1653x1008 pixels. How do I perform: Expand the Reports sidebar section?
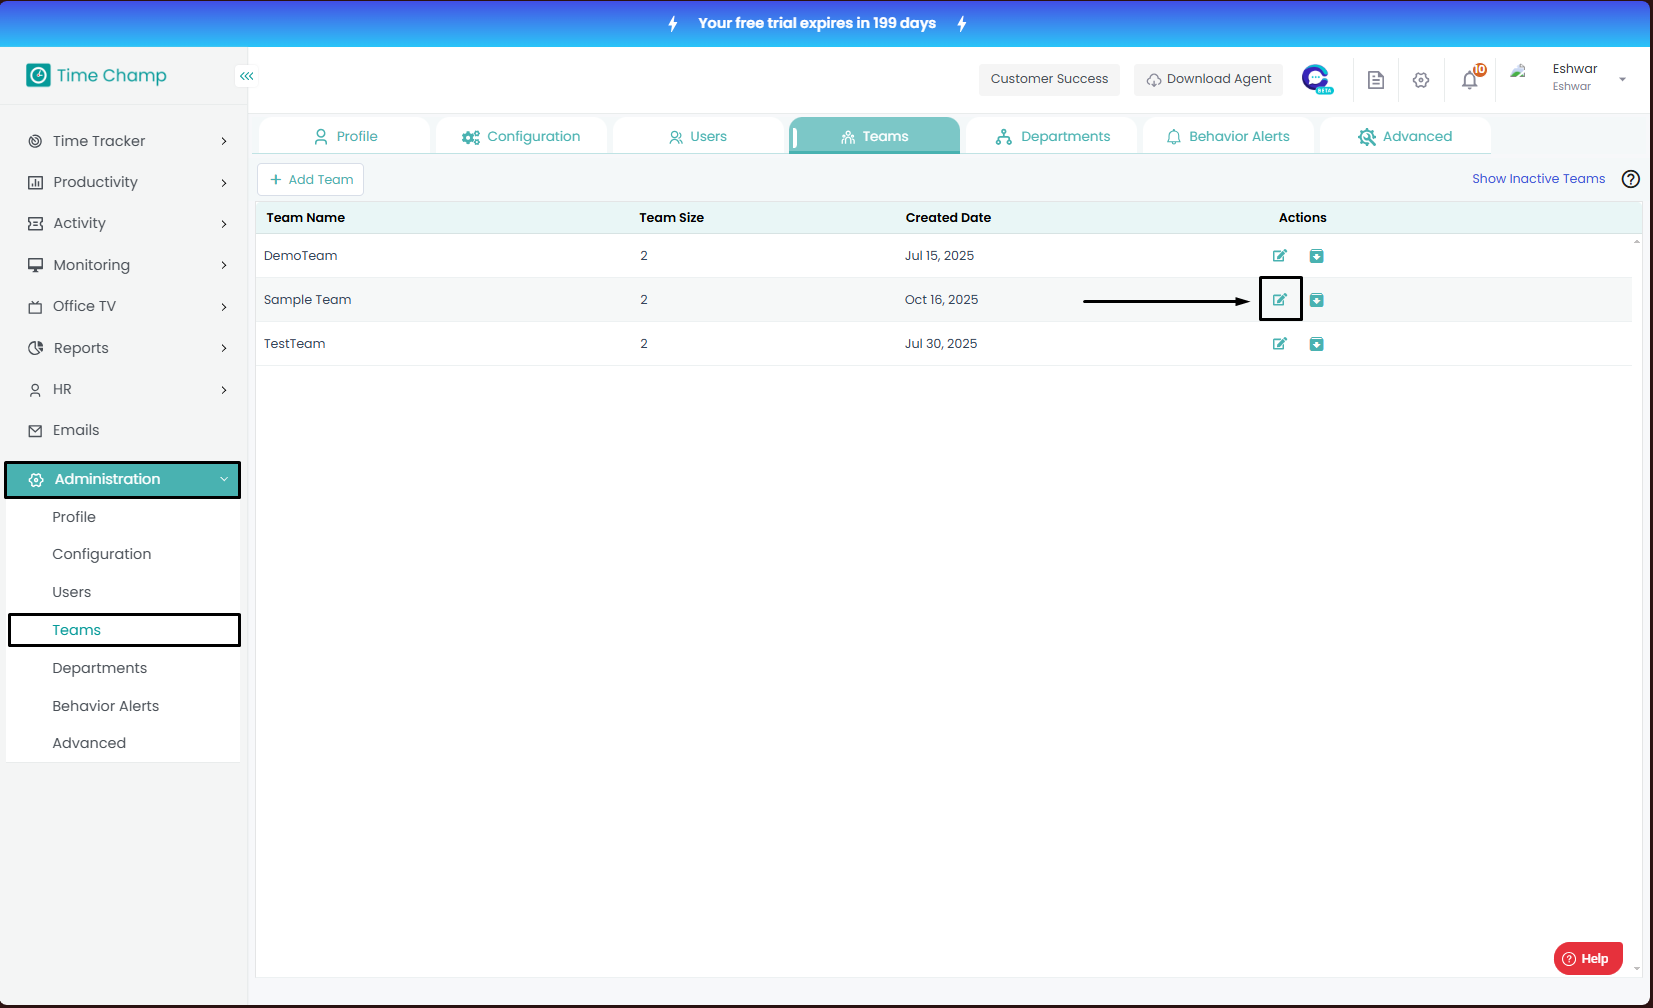coord(128,348)
